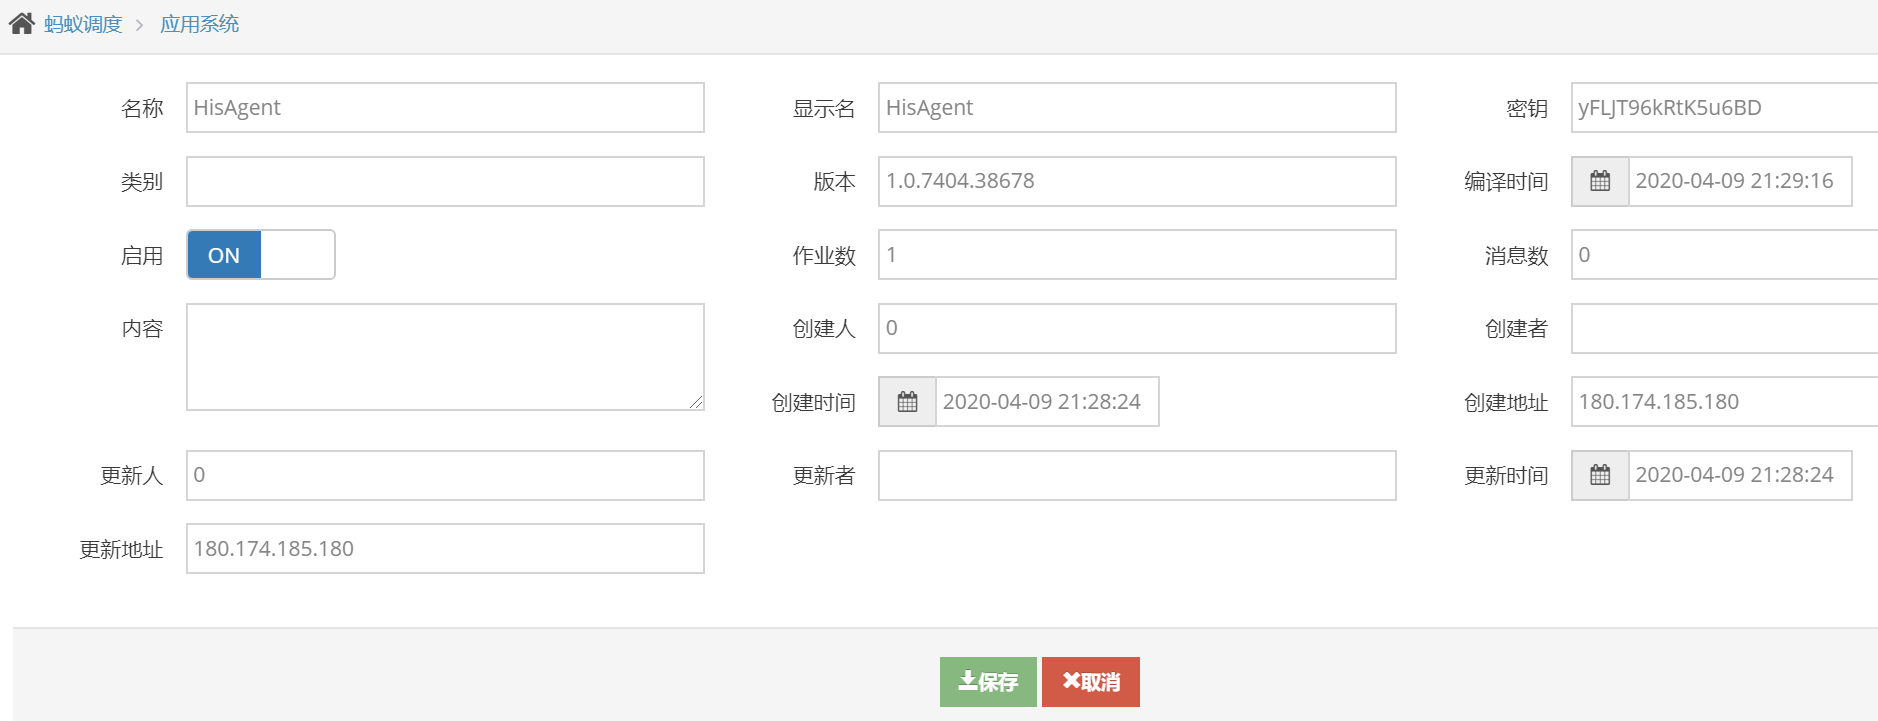
Task: Open calendar icon for 创建时间
Action: coord(907,402)
